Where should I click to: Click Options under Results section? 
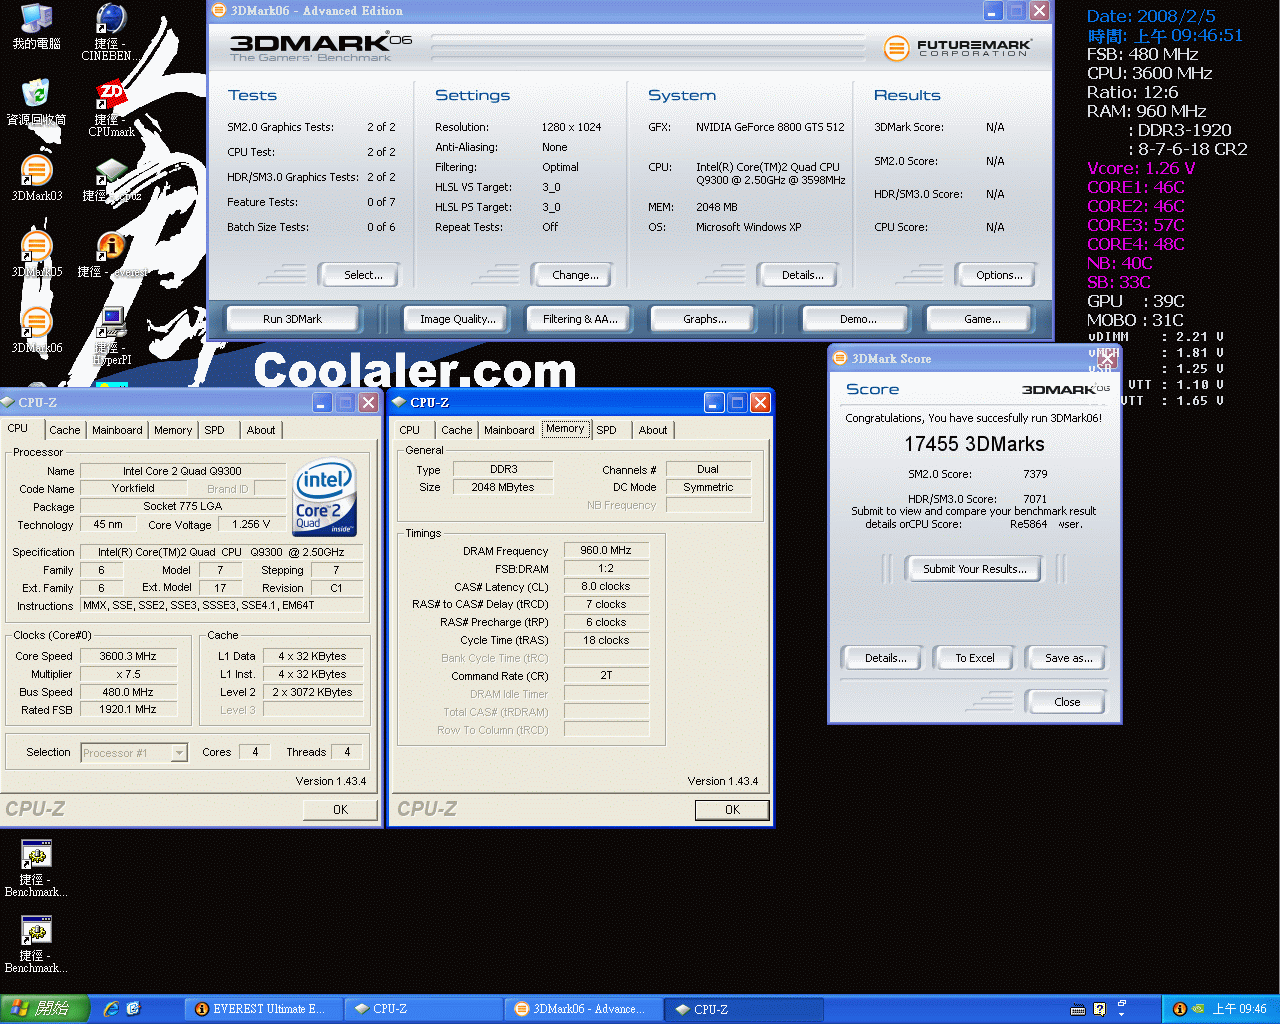point(999,275)
